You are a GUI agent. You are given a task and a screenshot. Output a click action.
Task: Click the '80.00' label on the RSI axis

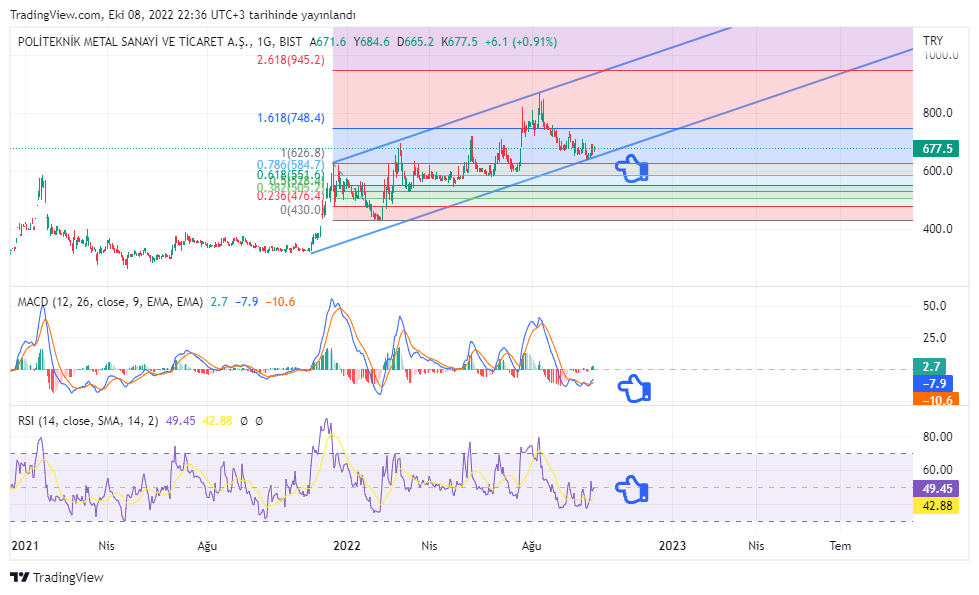(x=938, y=437)
